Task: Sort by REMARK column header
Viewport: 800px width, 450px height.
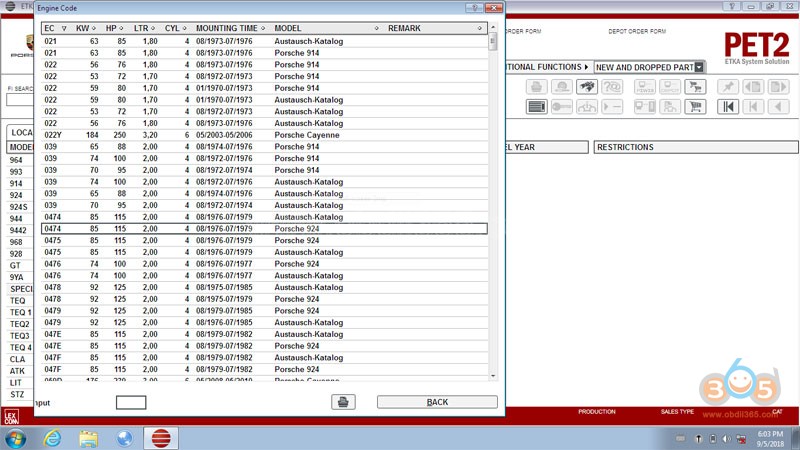Action: click(435, 28)
